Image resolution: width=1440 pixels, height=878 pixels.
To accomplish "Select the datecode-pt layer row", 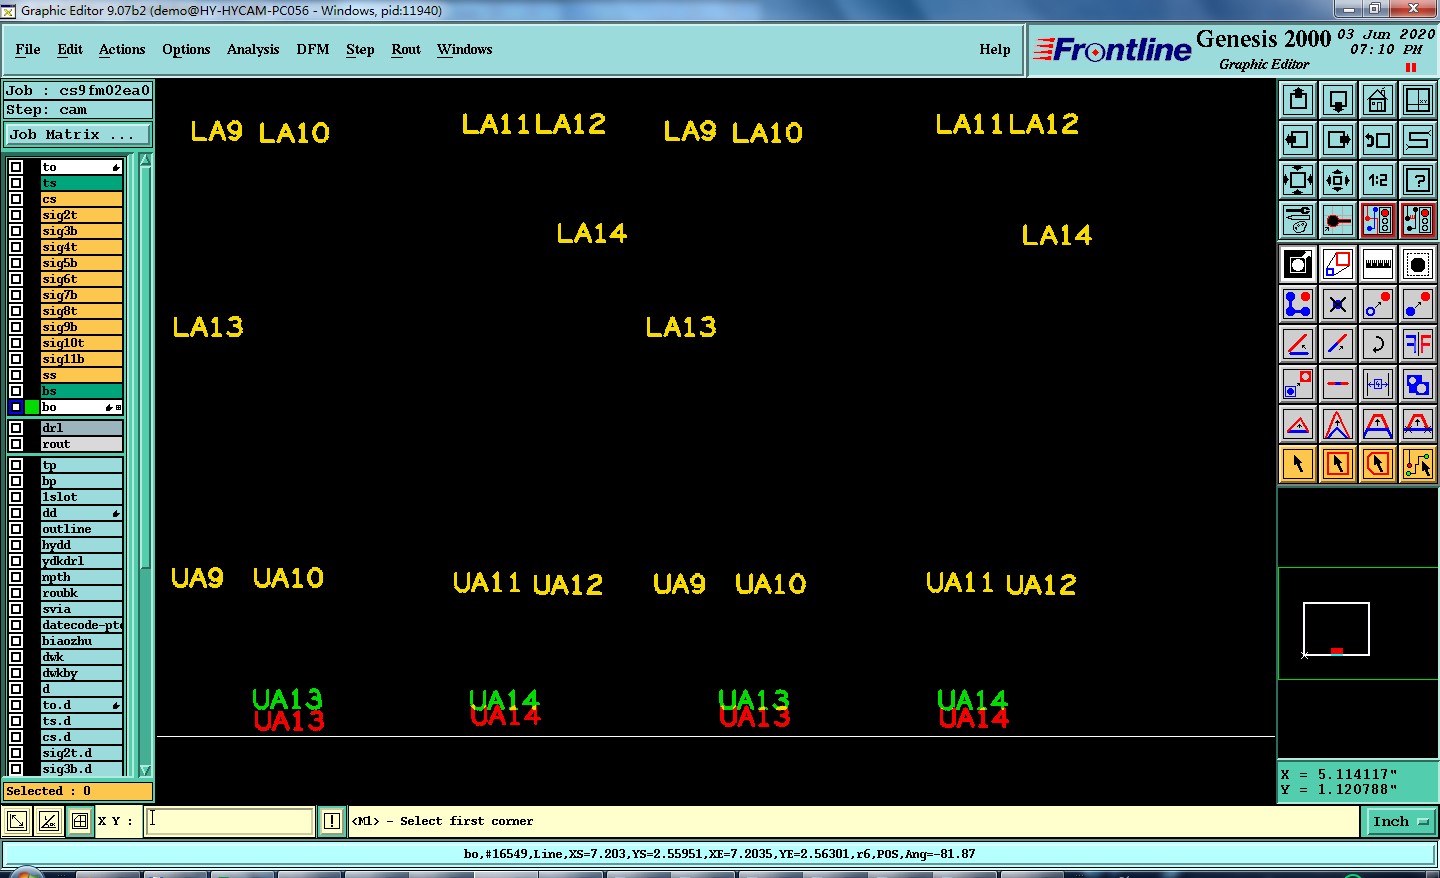I will tap(81, 625).
